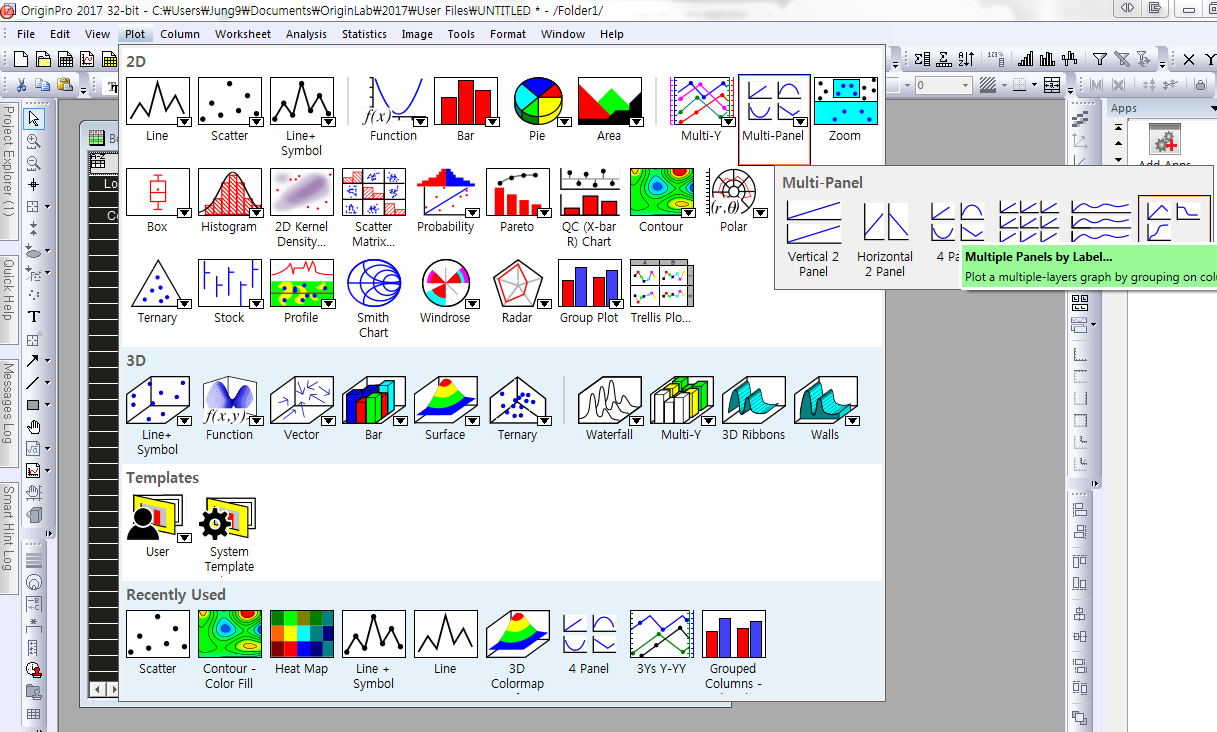Expand the Line plot dropdown arrow
Screen dimensions: 1217x732
(x=184, y=121)
